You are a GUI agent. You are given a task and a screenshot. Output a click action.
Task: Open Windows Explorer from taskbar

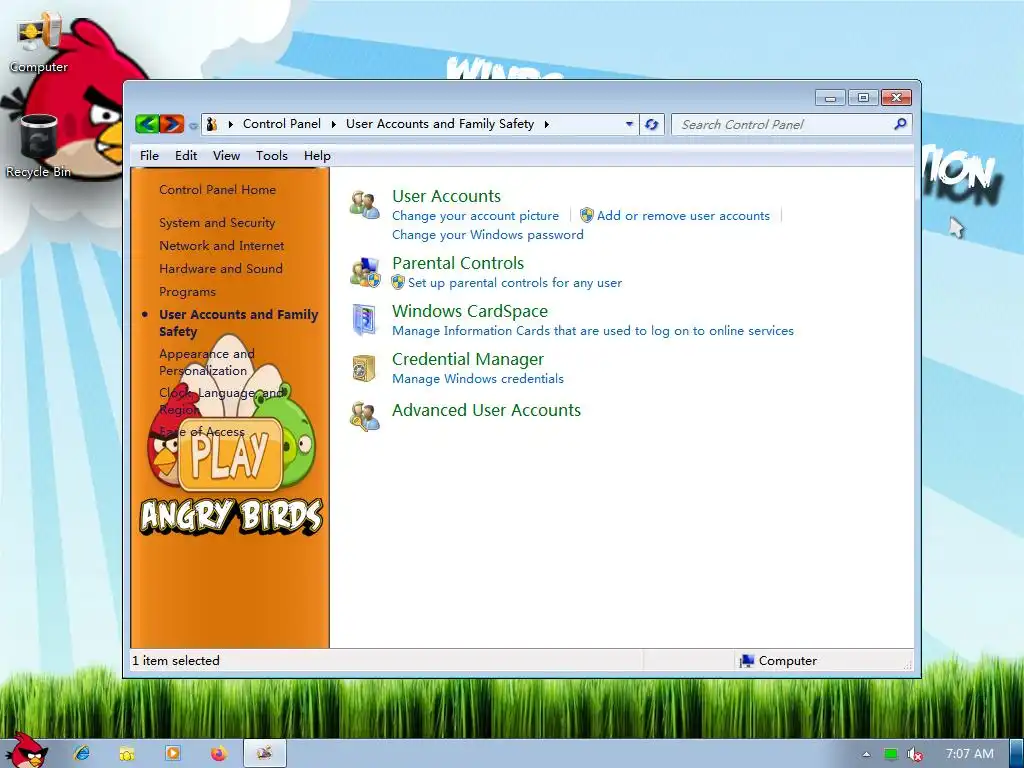point(127,754)
